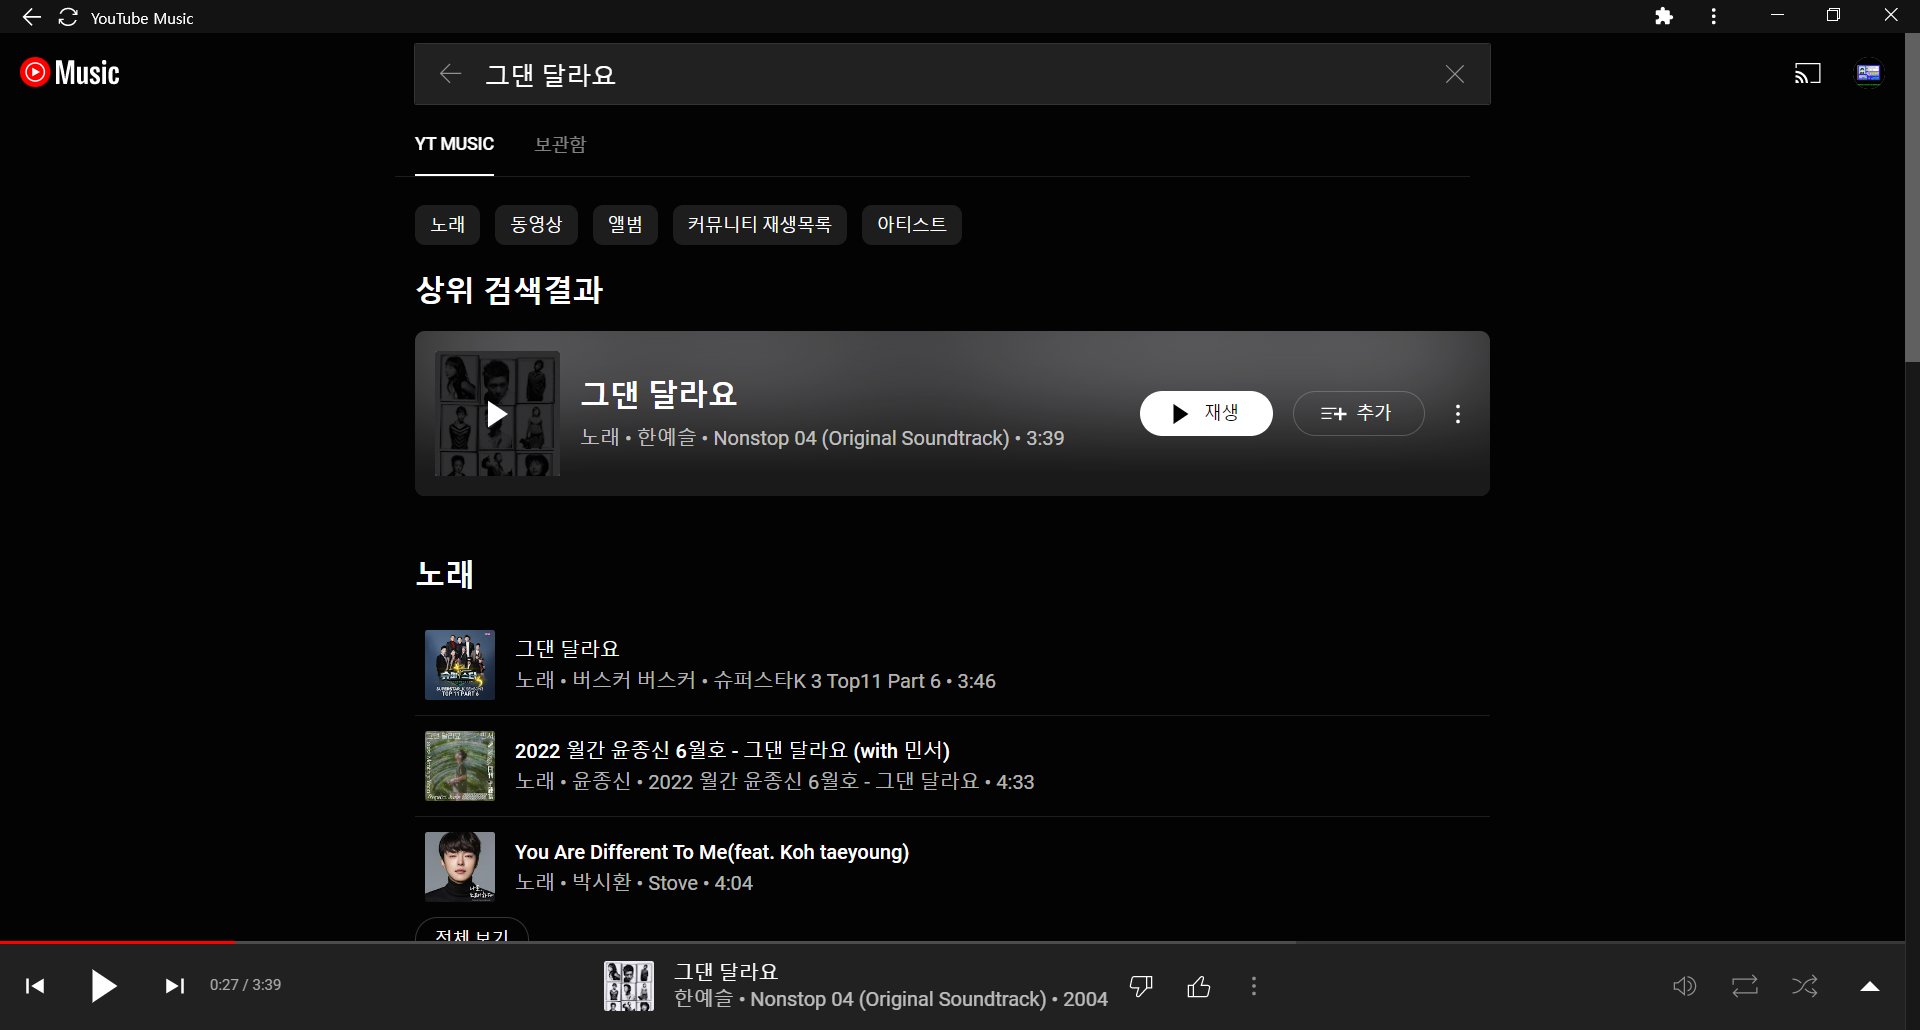Resume playback with the player bar play button
Image resolution: width=1920 pixels, height=1030 pixels.
(x=104, y=986)
